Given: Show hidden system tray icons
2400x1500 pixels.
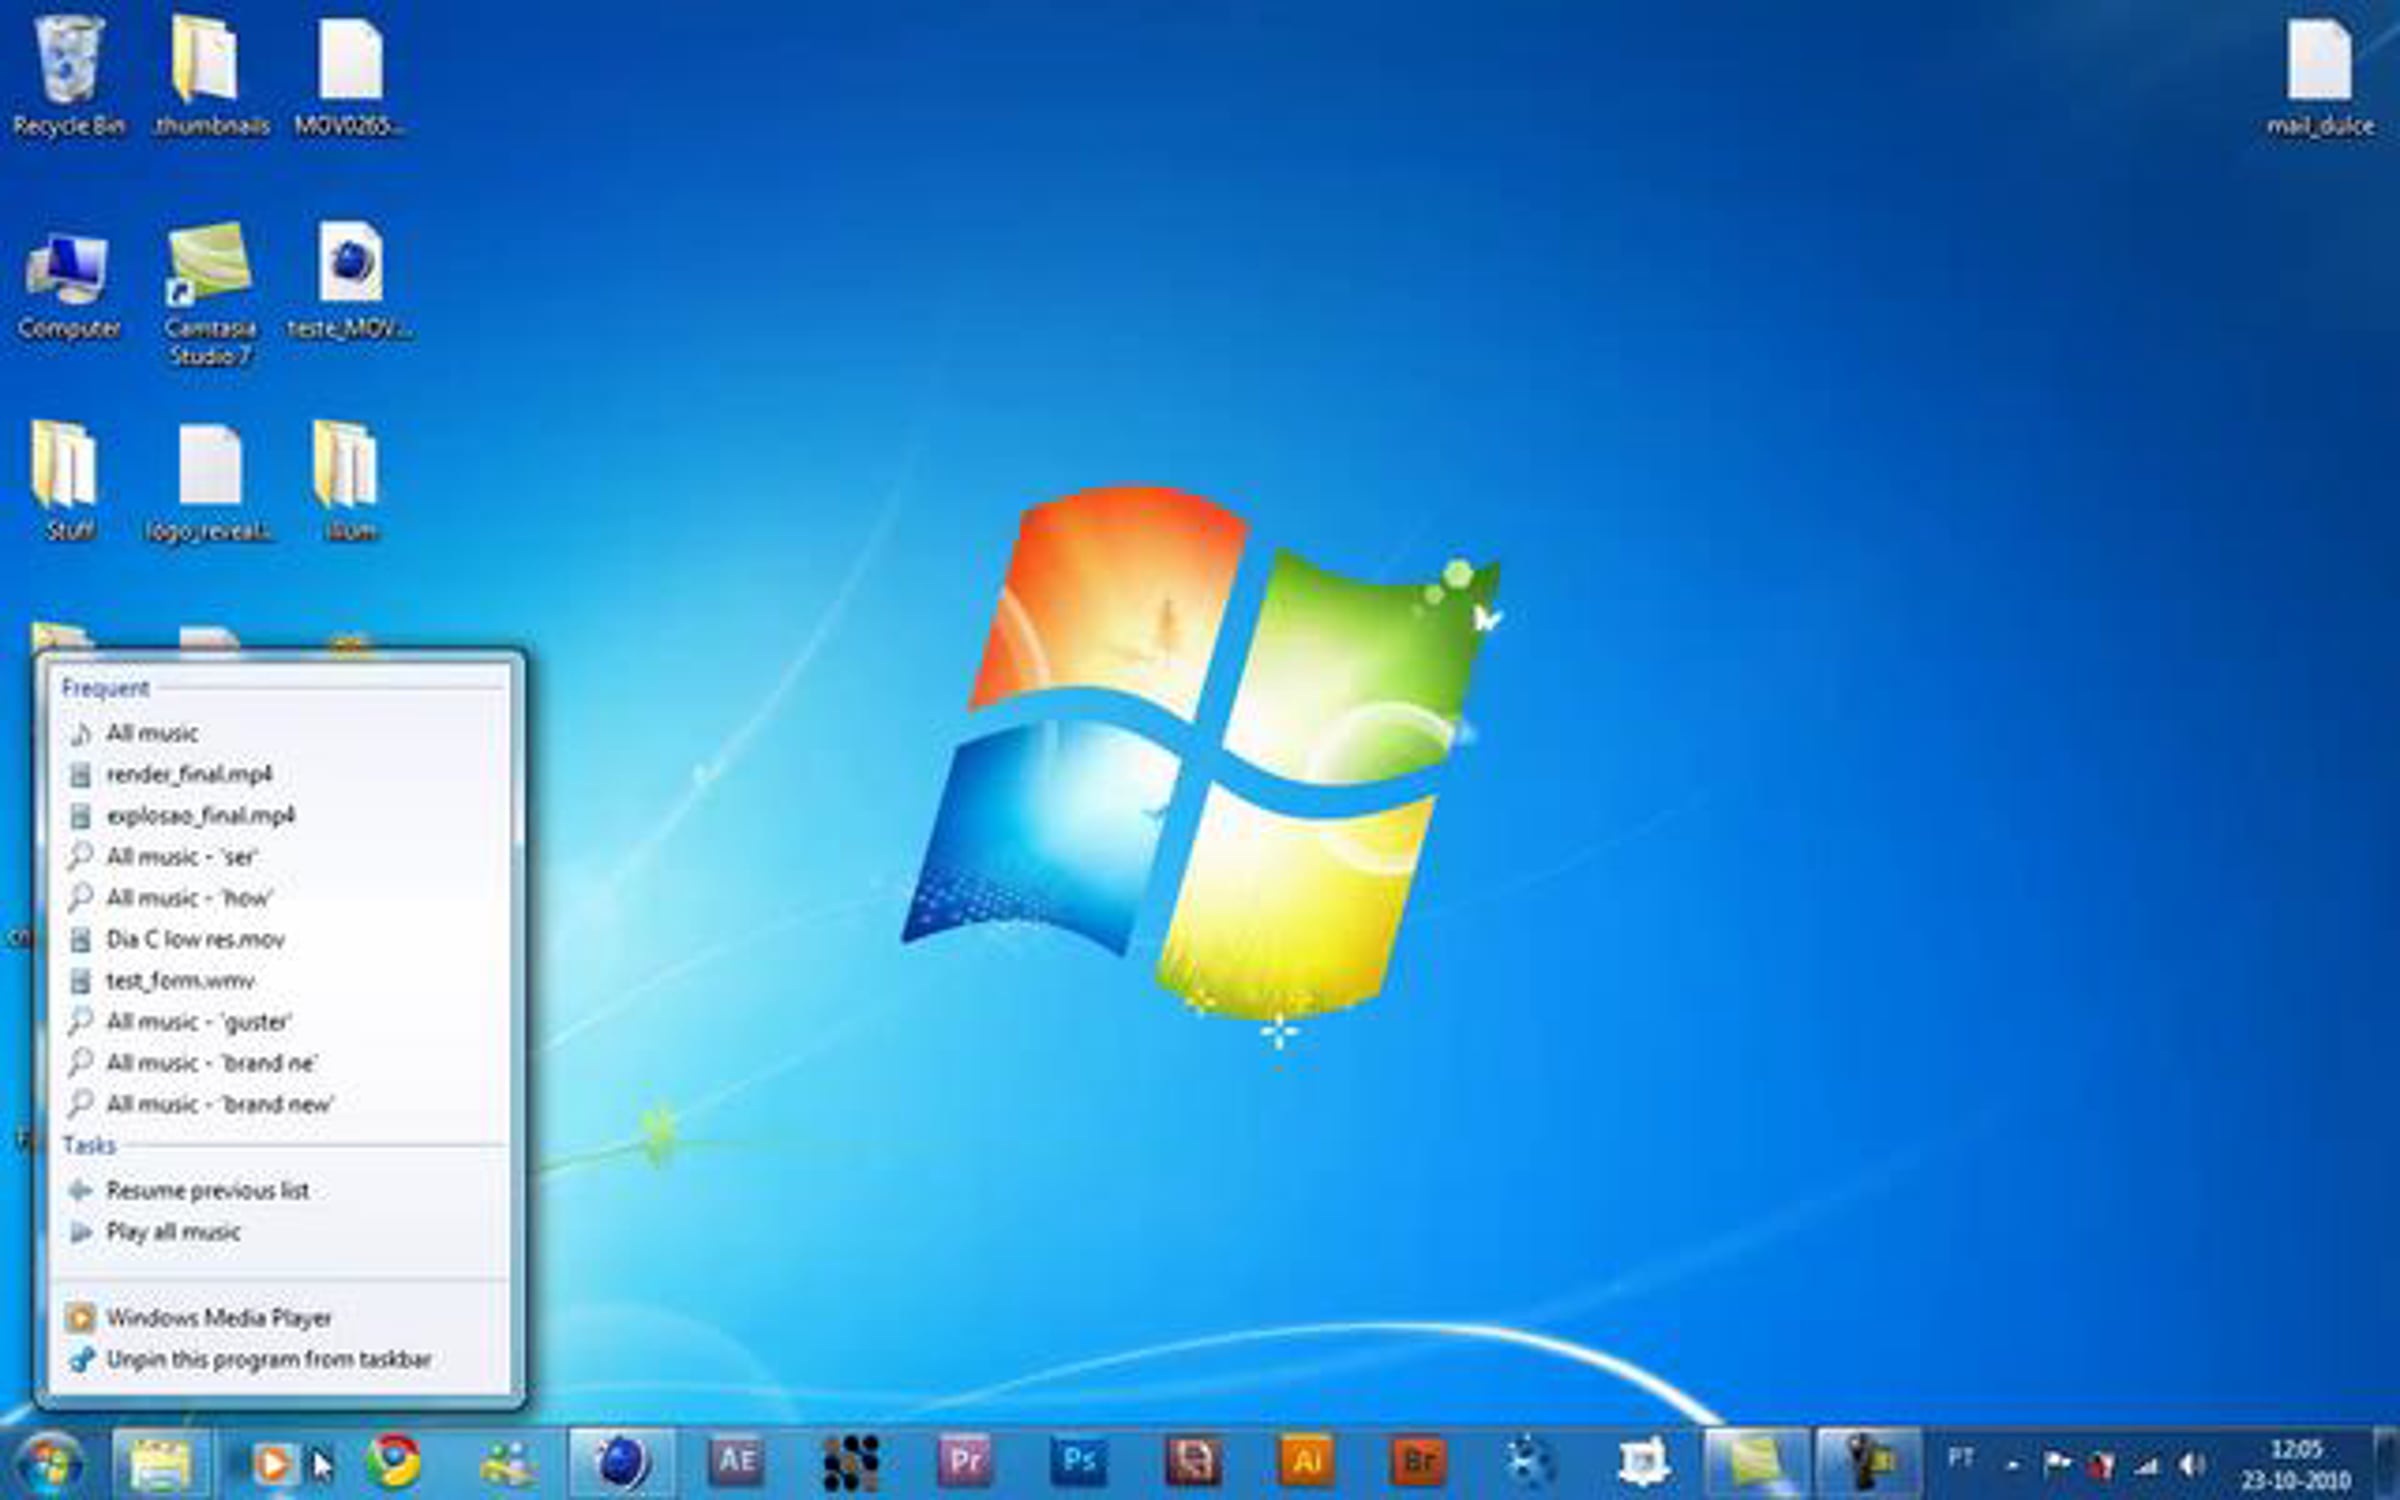Looking at the screenshot, I should click(2012, 1467).
